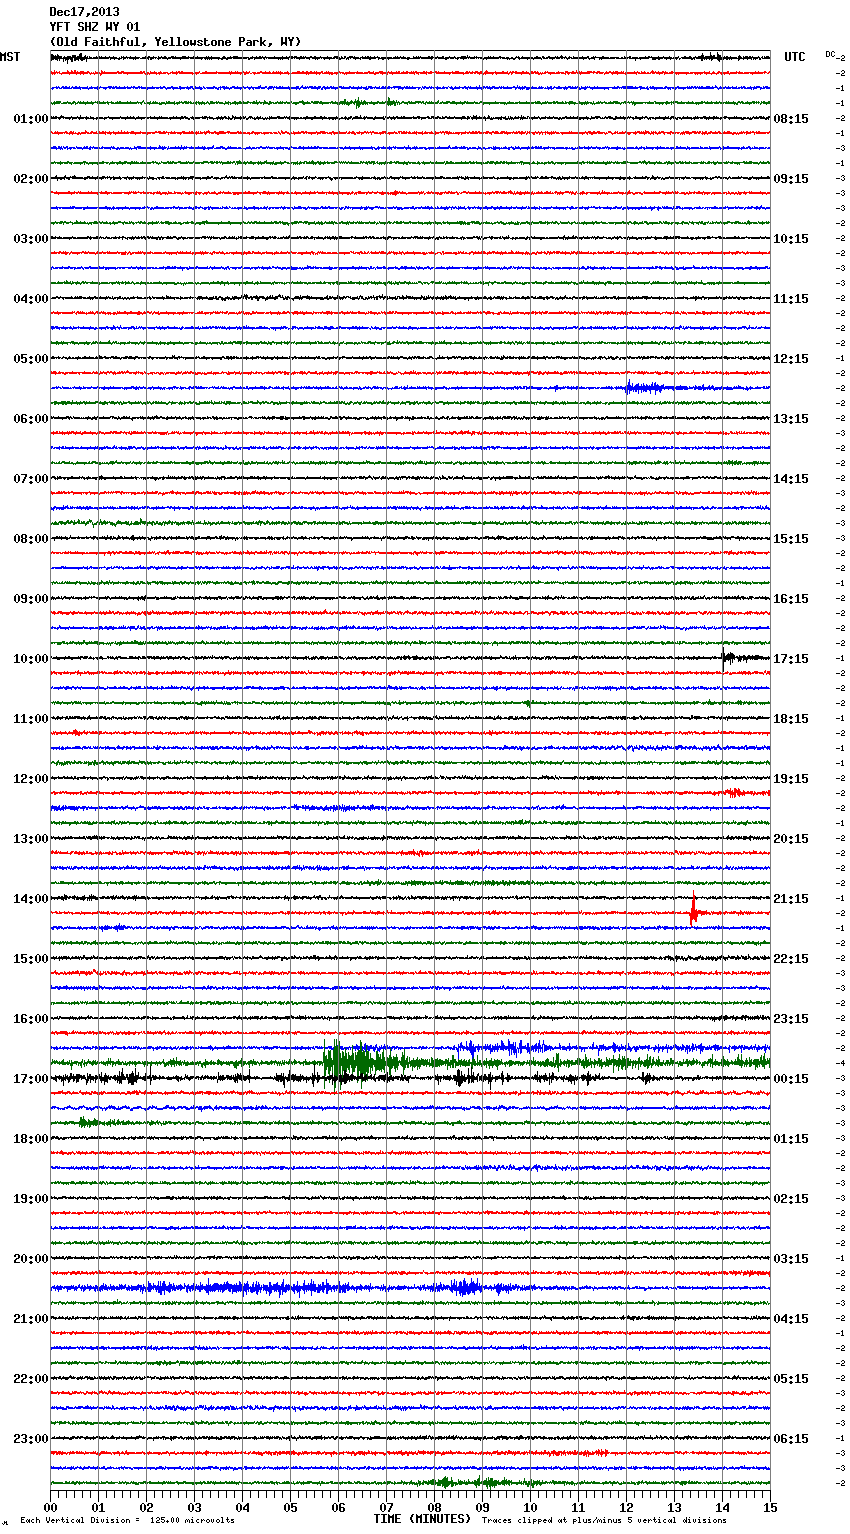
Task: Select the 10:00 MST time label
Action: [31, 659]
